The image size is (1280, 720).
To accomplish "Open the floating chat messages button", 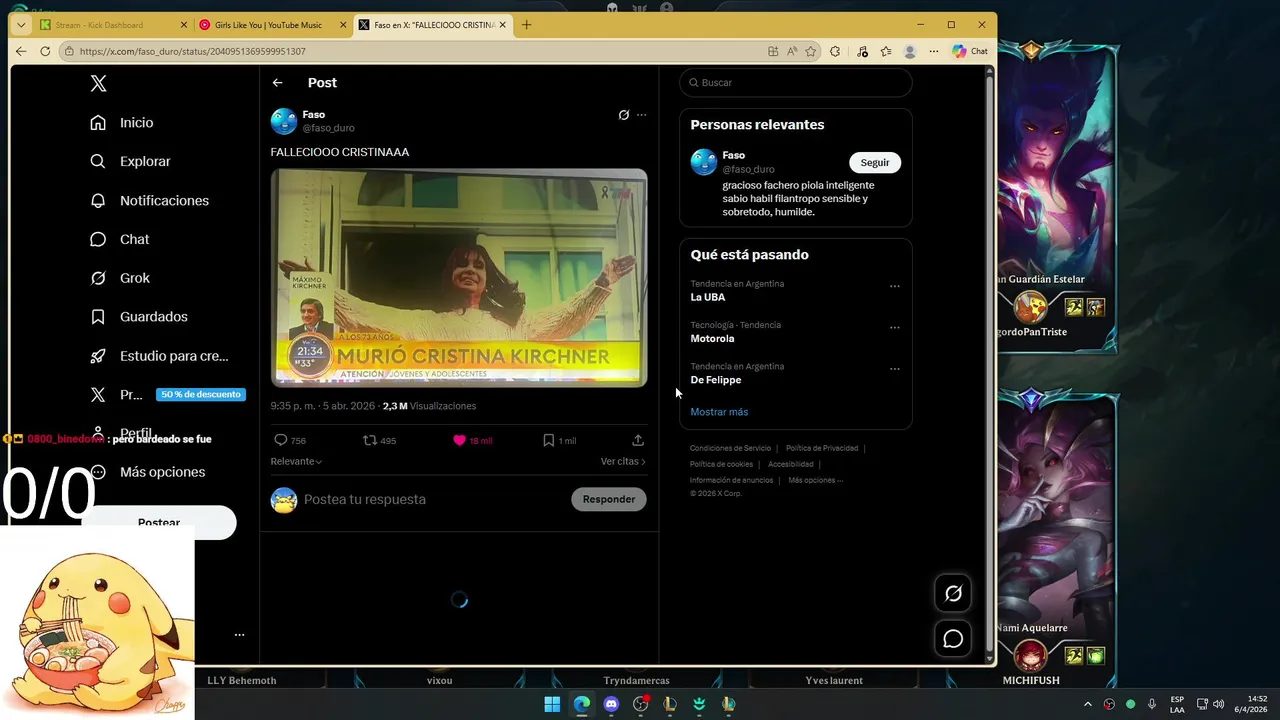I will 953,638.
